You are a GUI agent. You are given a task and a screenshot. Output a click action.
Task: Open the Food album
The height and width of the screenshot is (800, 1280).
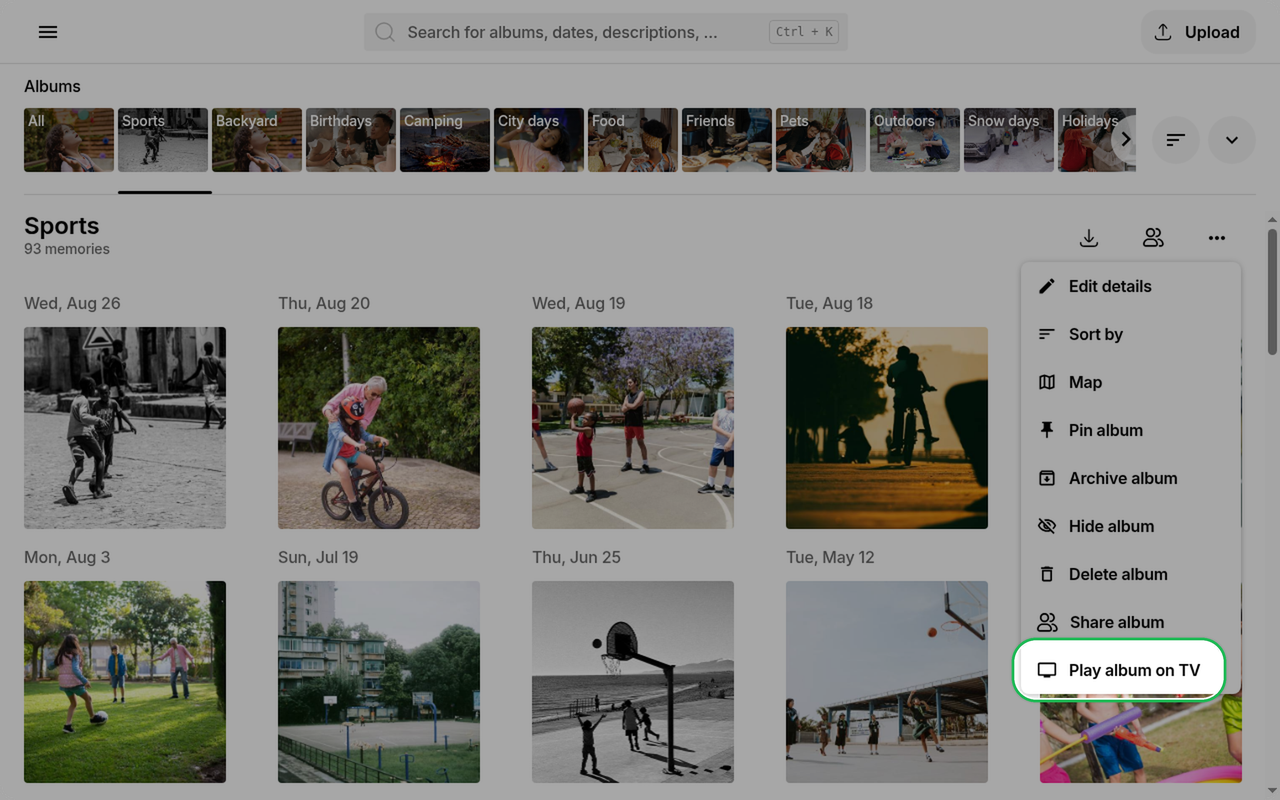tap(633, 140)
